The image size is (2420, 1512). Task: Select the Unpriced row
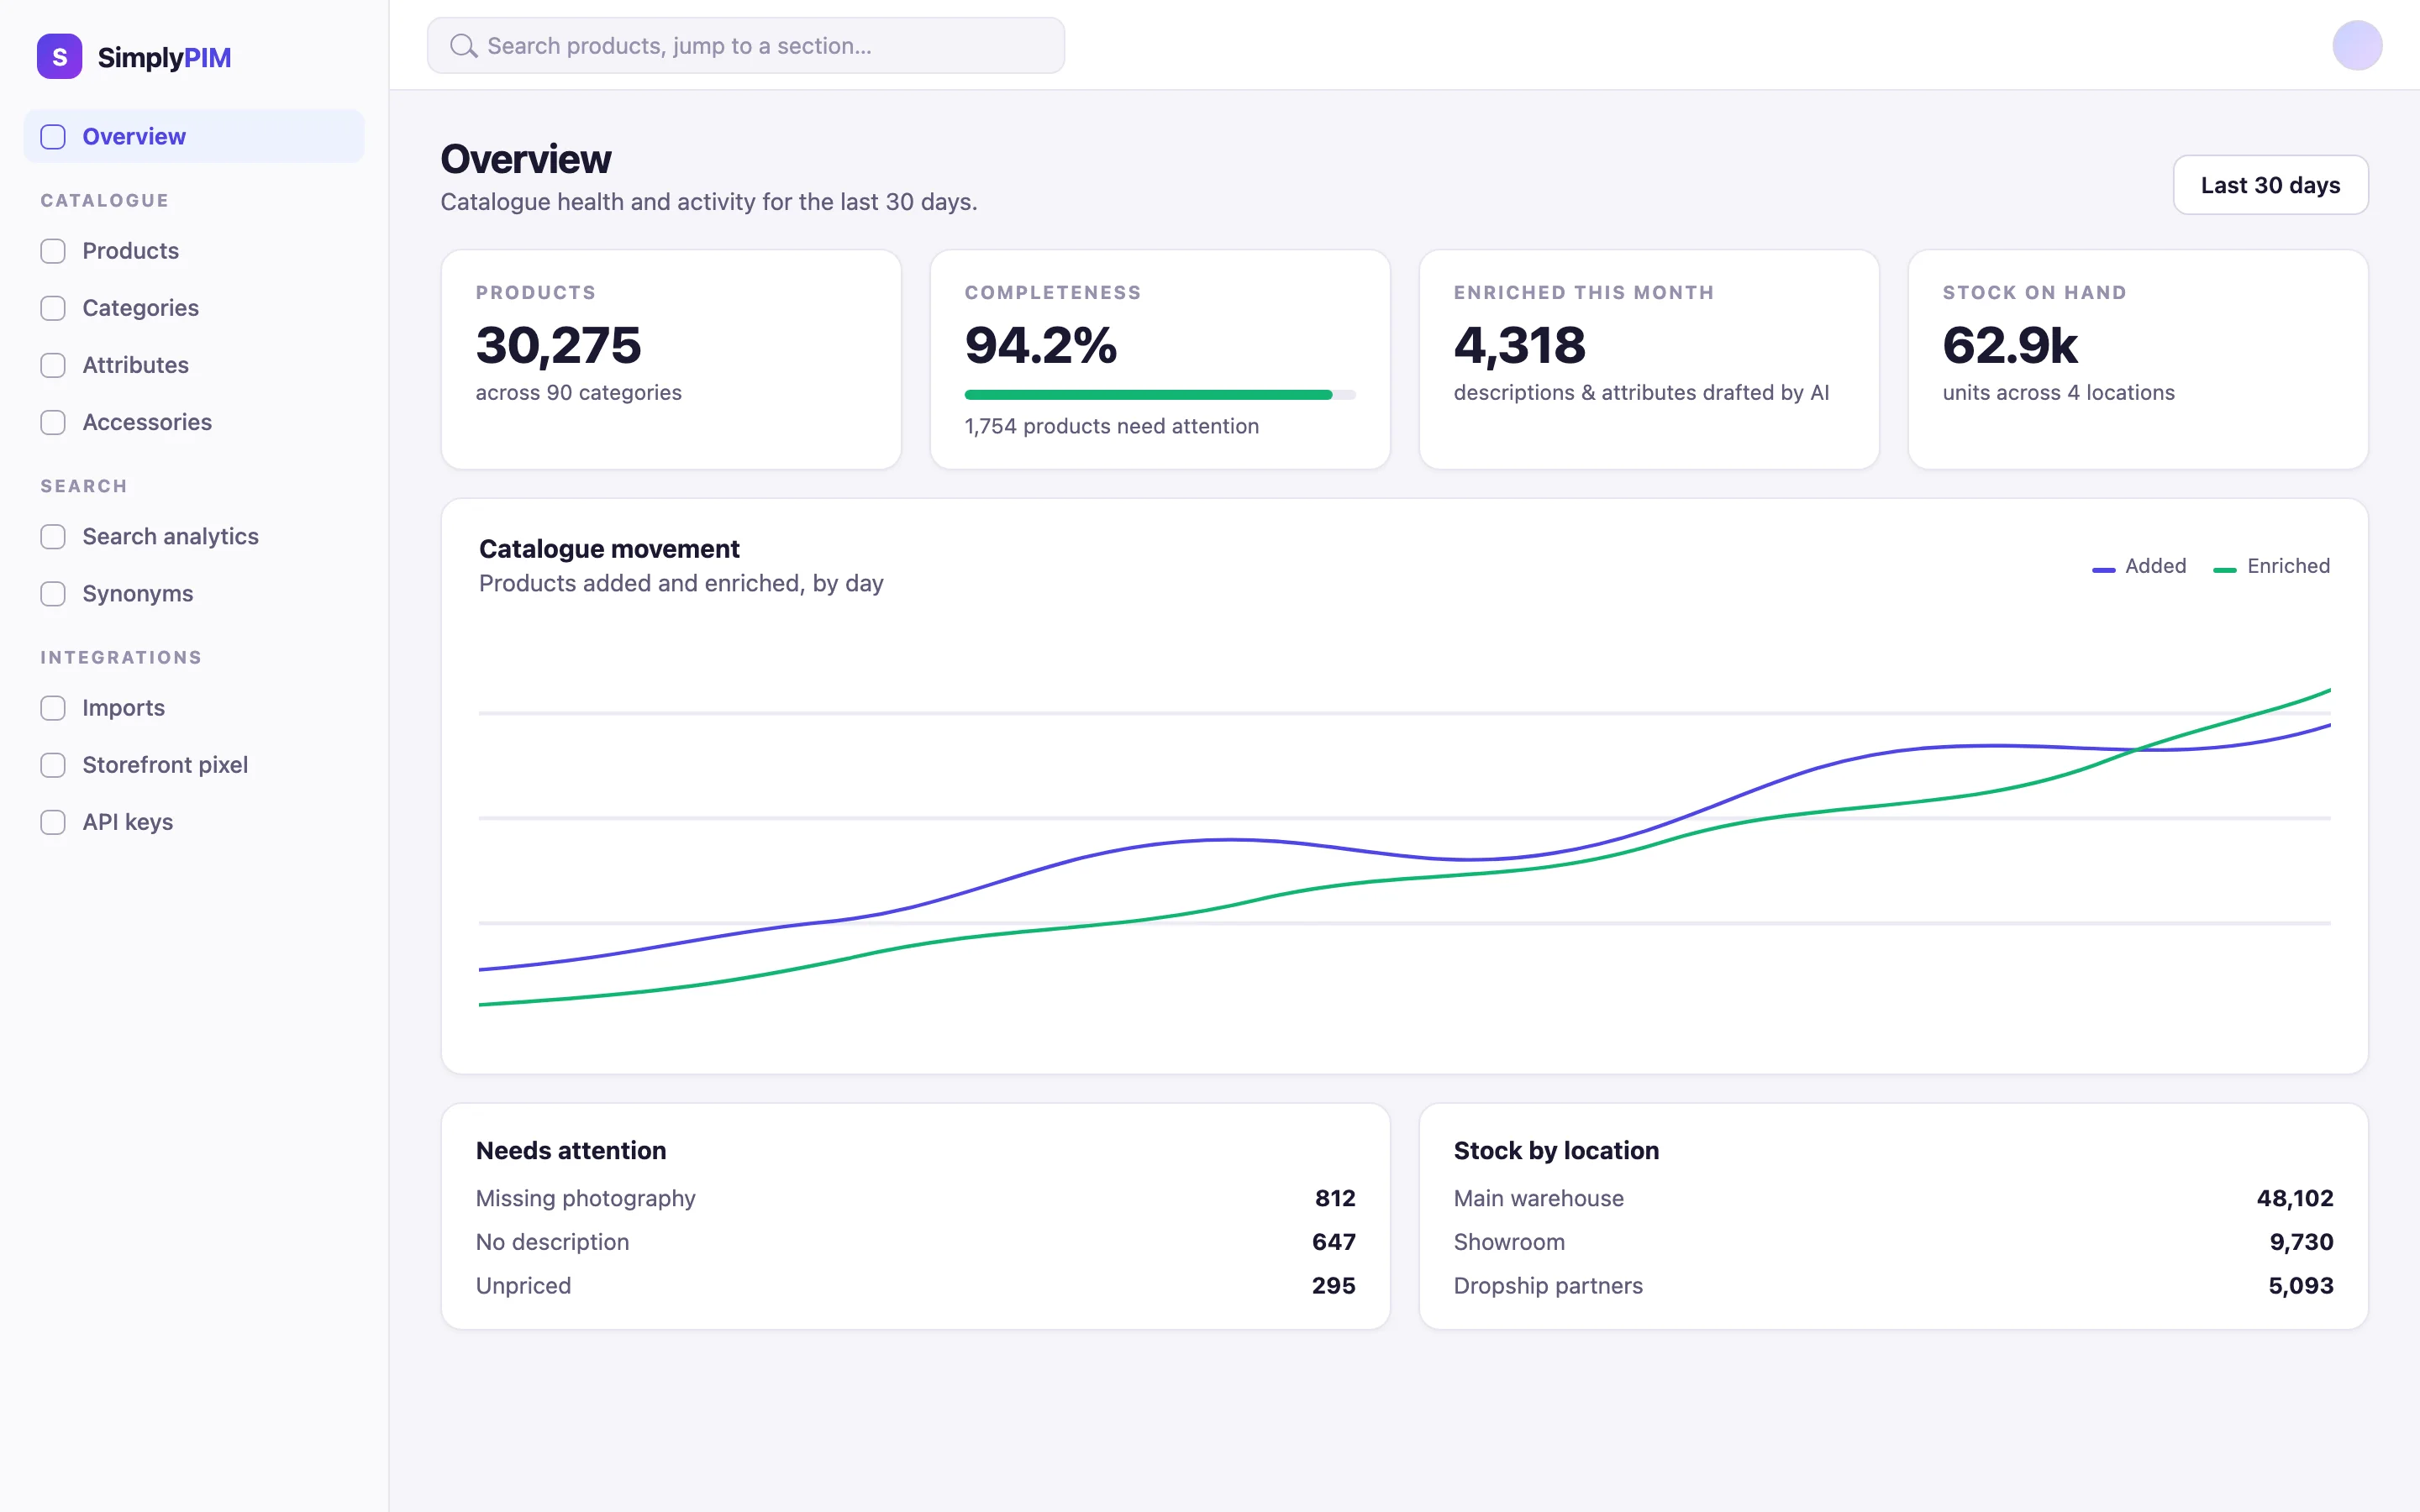tap(915, 1286)
